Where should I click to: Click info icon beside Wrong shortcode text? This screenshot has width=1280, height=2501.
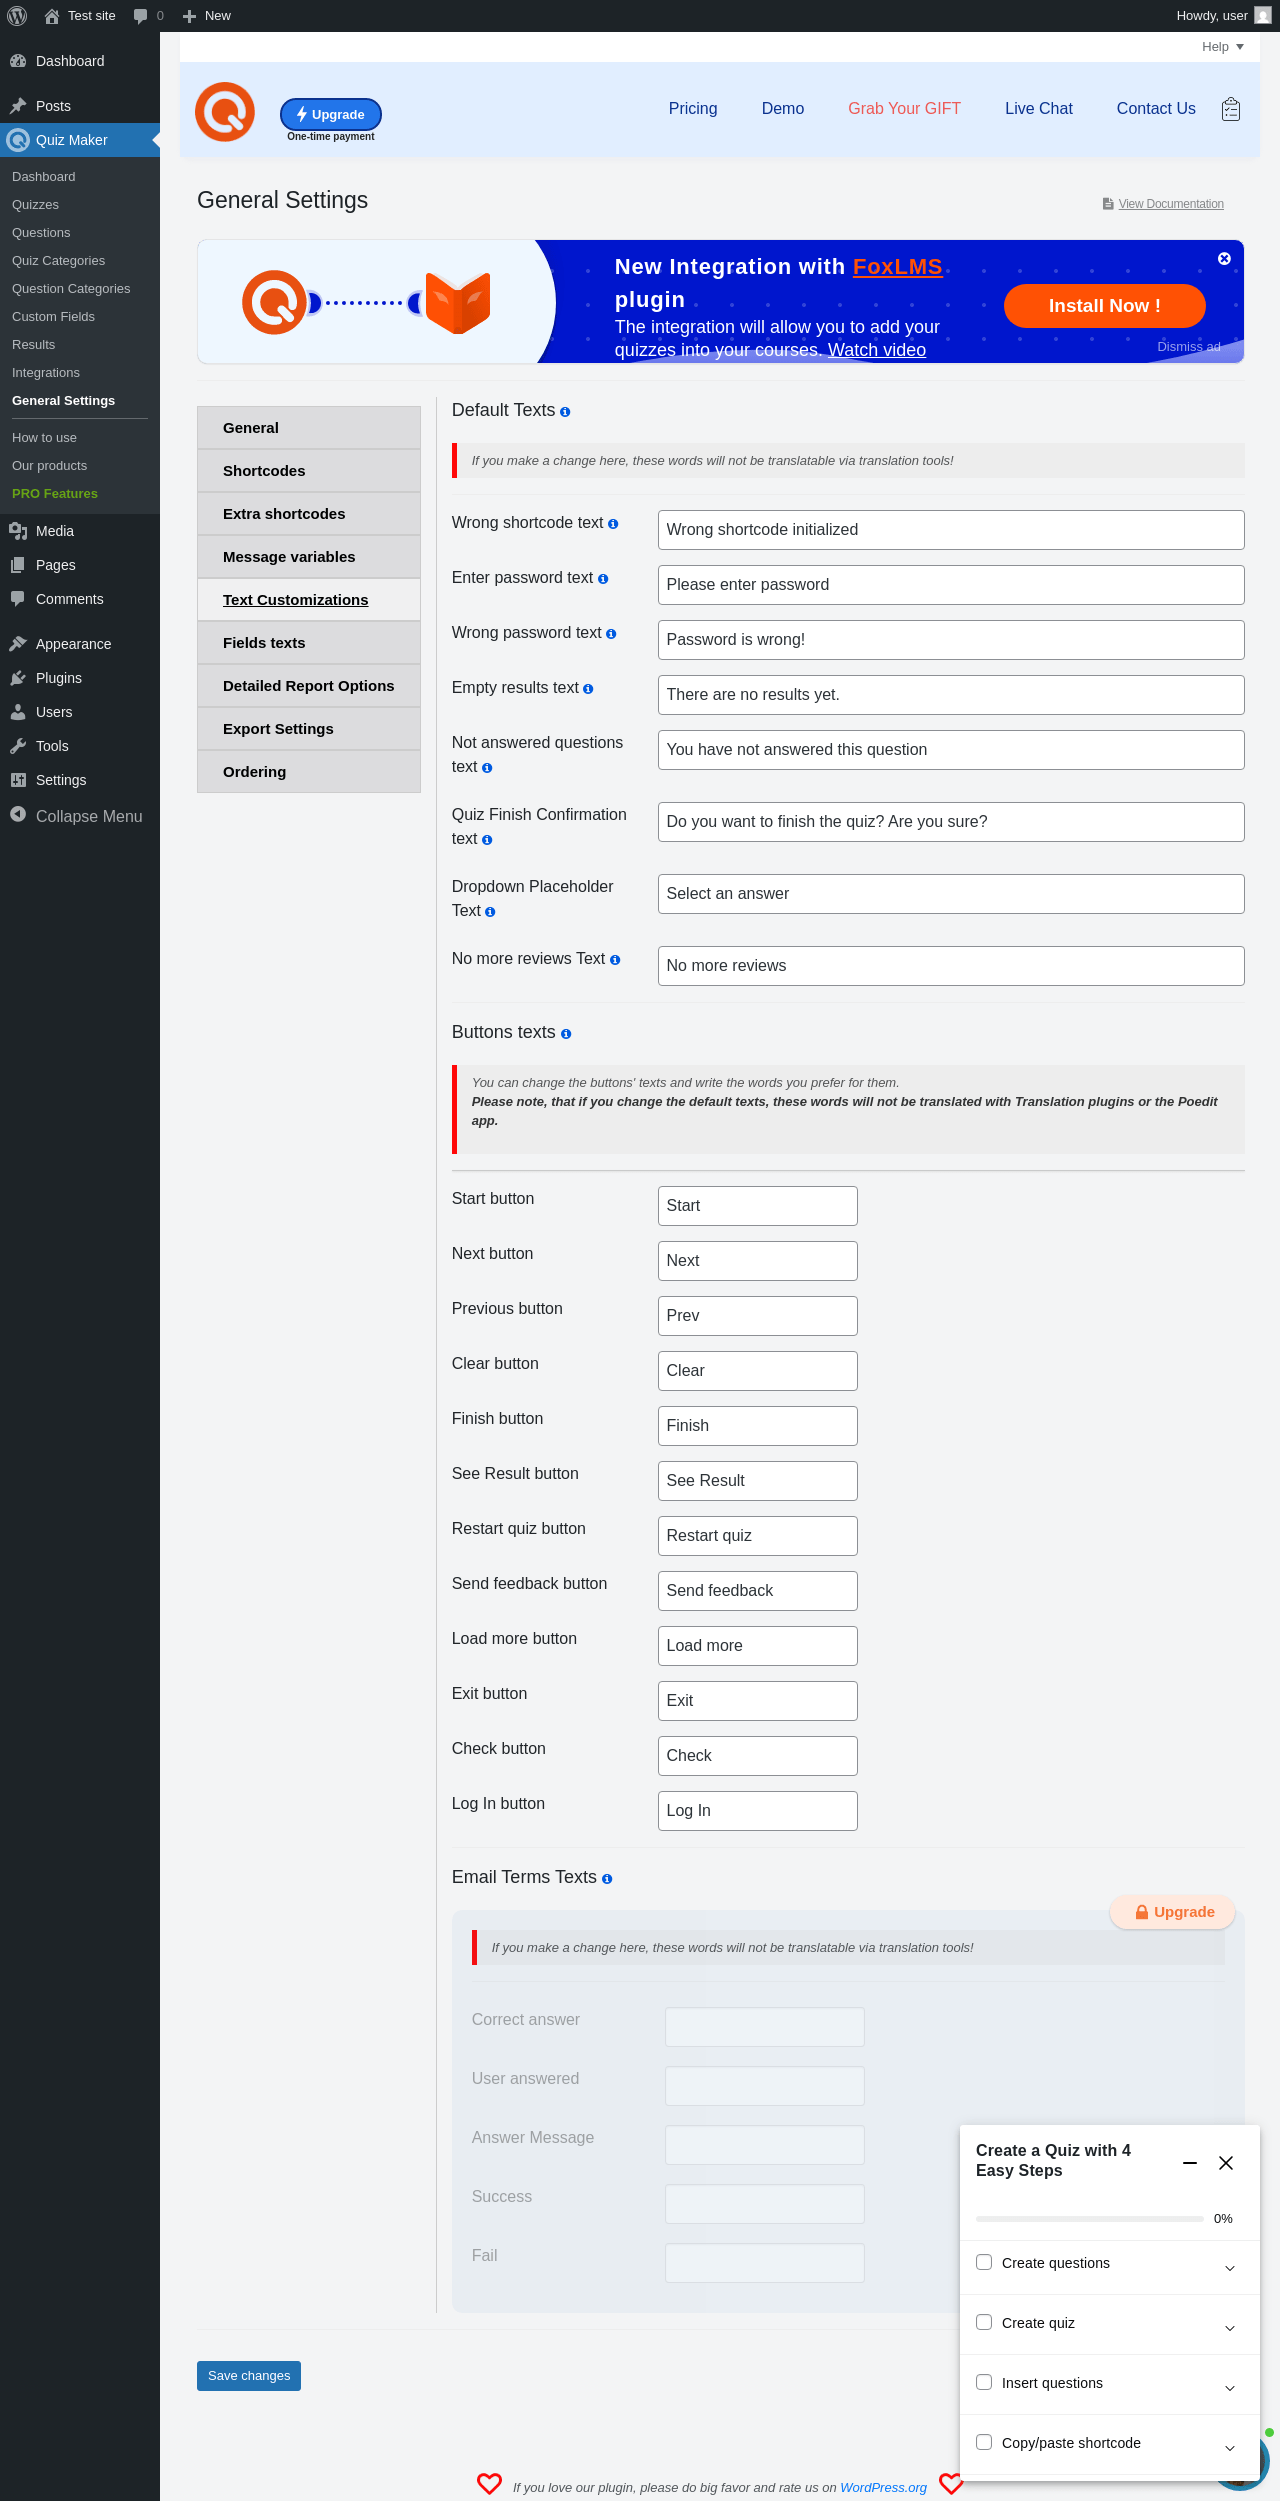click(613, 524)
